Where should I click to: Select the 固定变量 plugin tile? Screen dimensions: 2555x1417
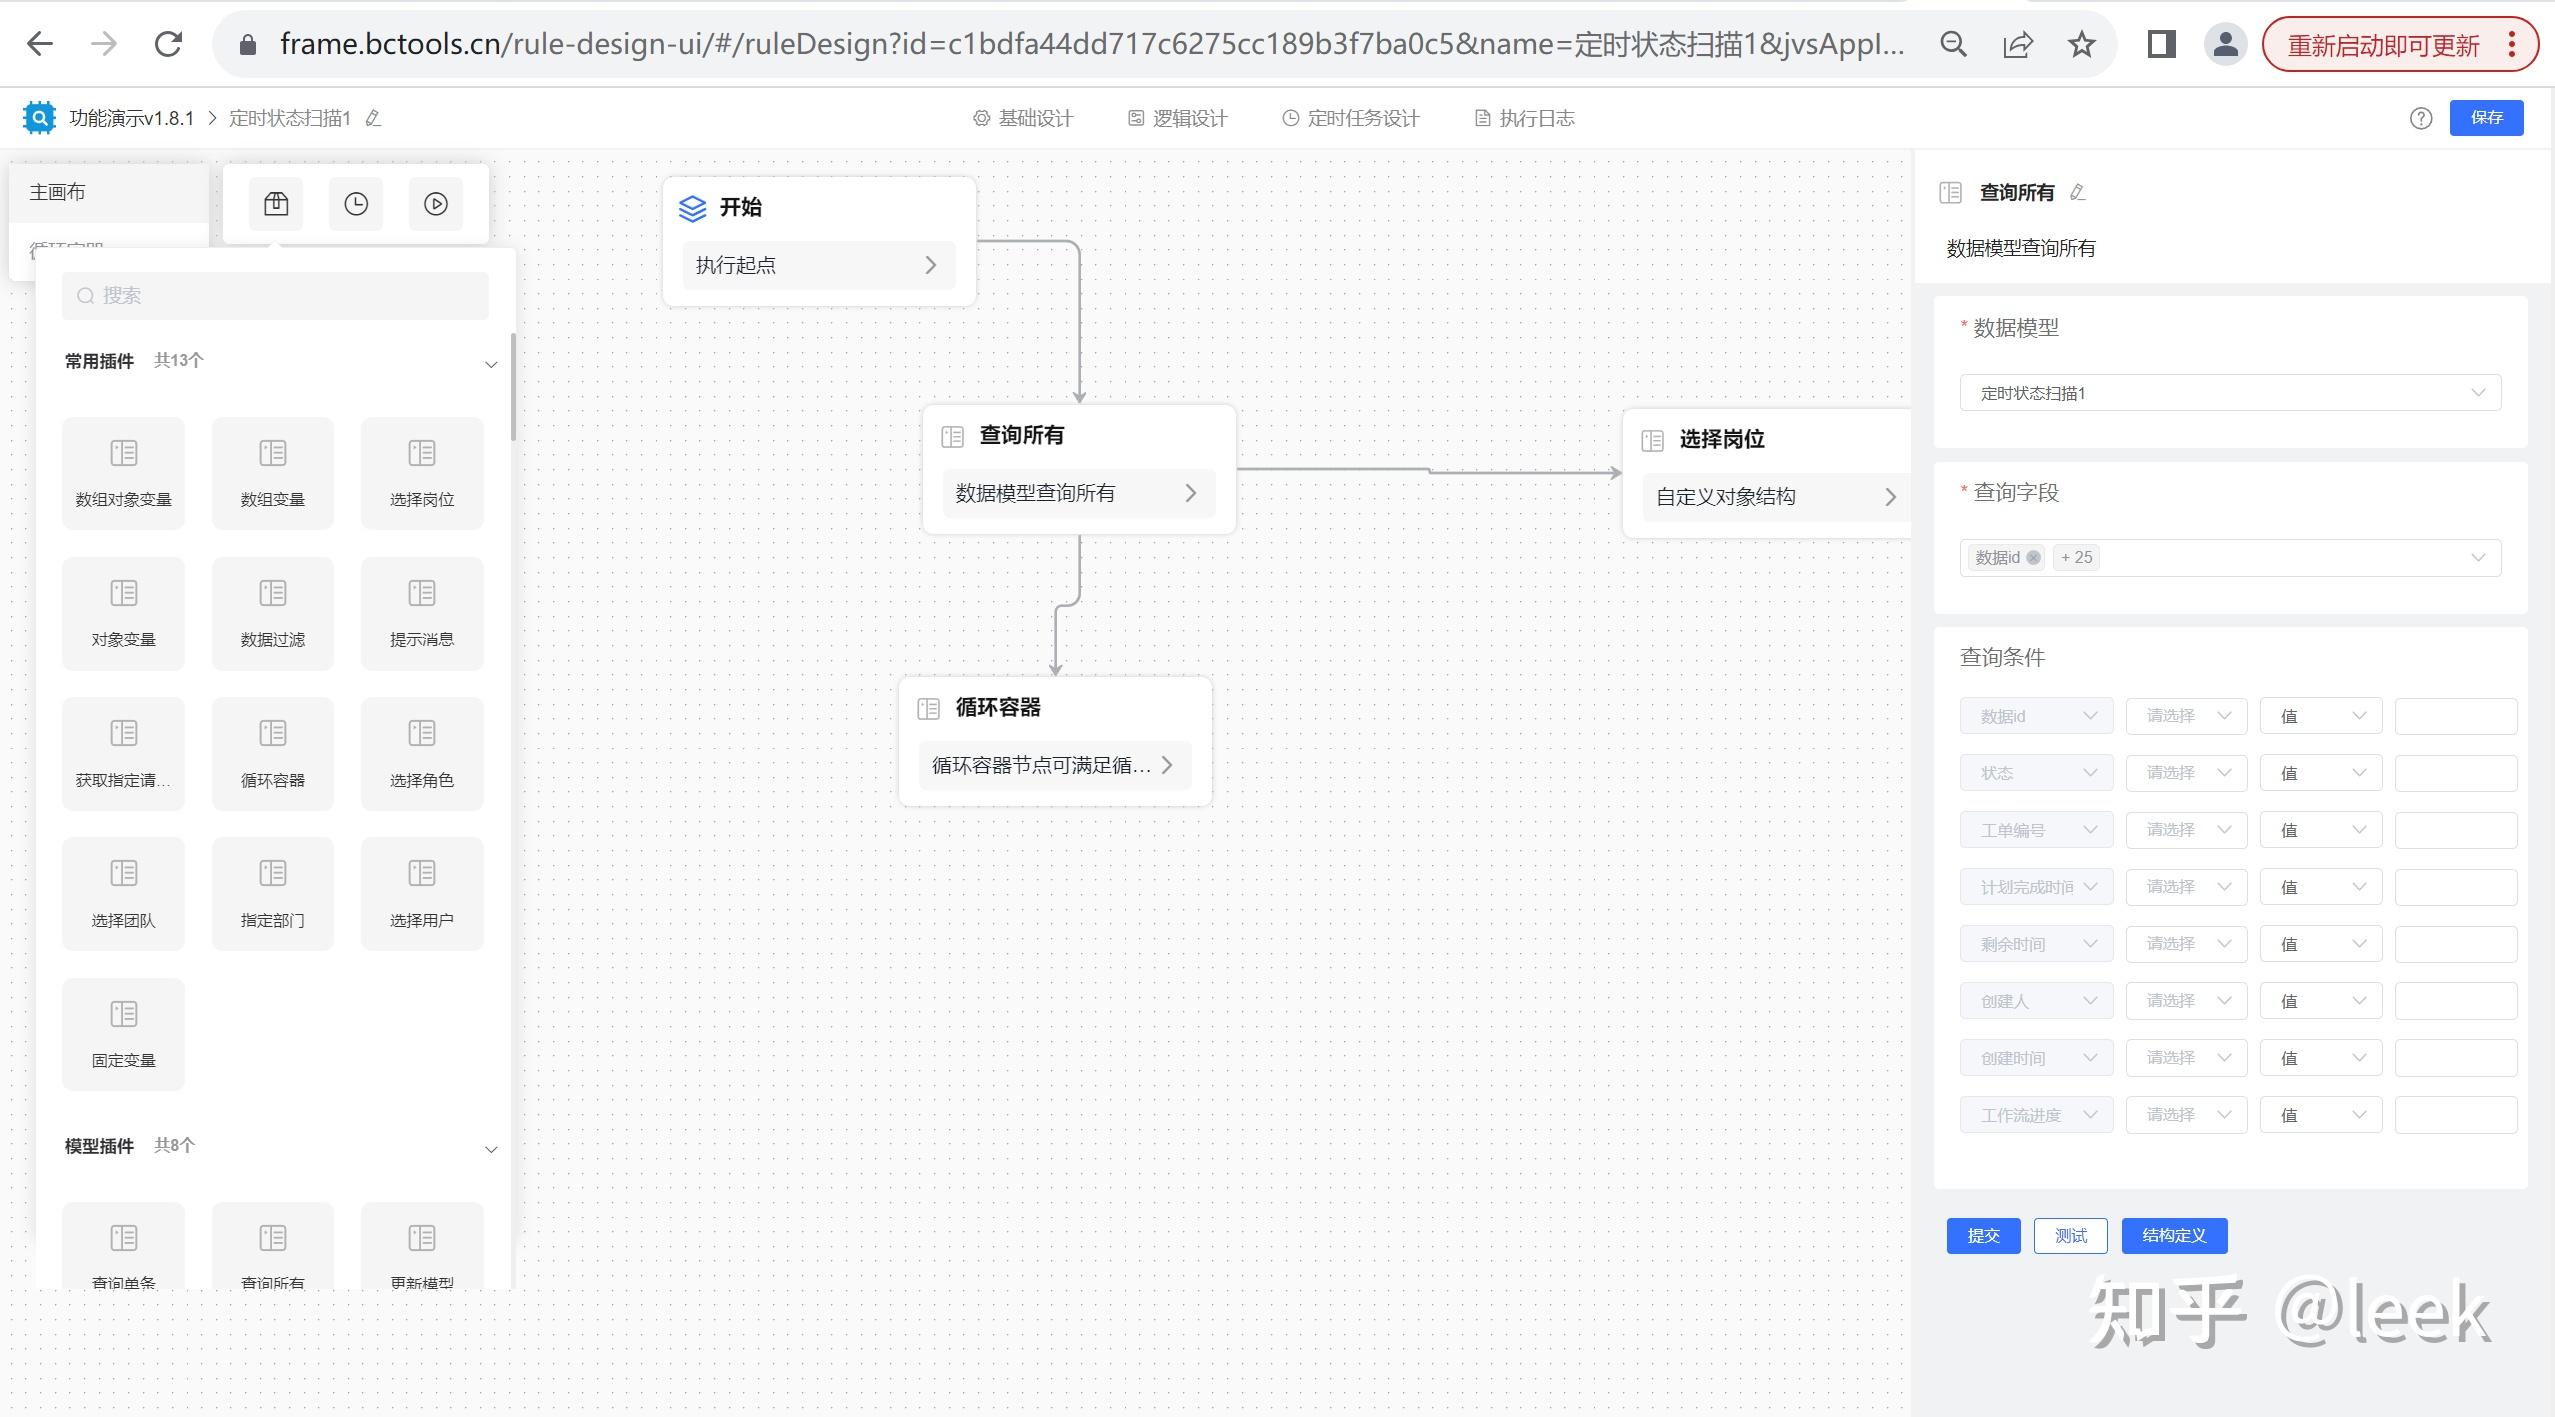(123, 1033)
